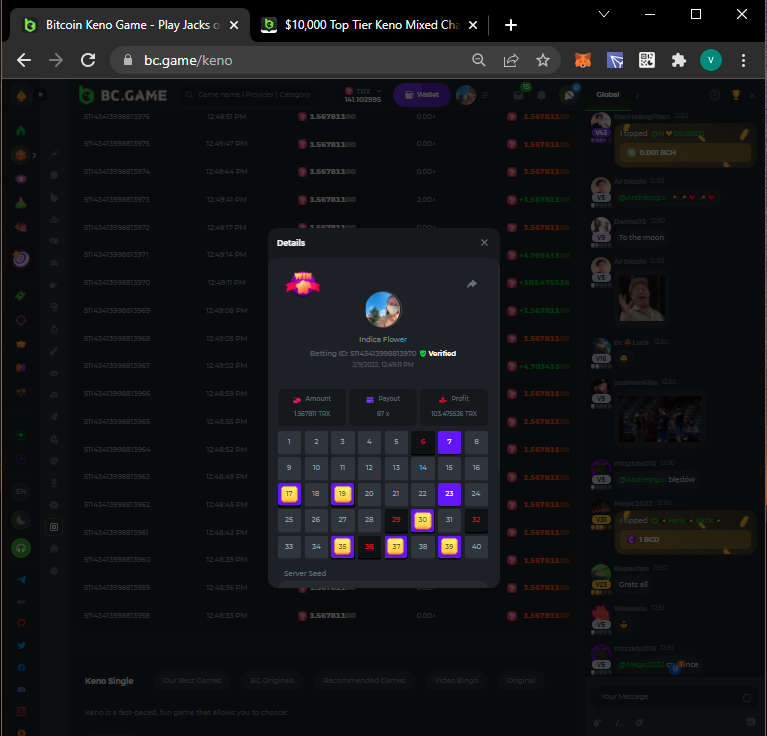Viewport: 767px width, 736px height.
Task: Toggle the dark mode moon icon
Action: (x=21, y=520)
